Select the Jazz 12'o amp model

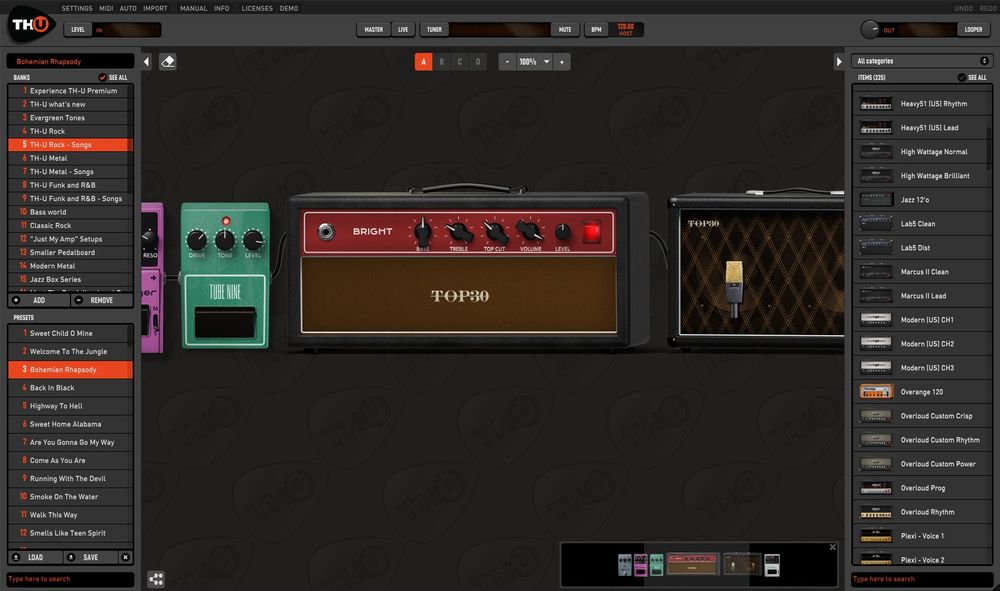point(920,199)
